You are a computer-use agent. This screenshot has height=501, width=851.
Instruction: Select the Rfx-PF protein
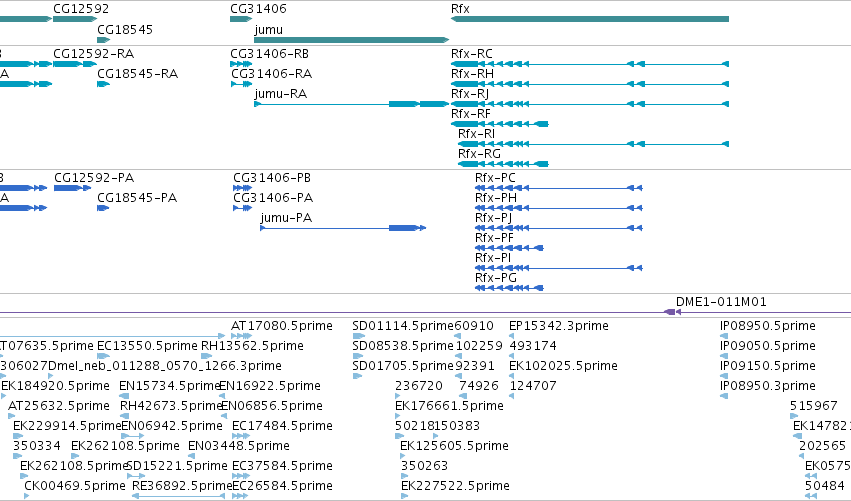tap(509, 248)
